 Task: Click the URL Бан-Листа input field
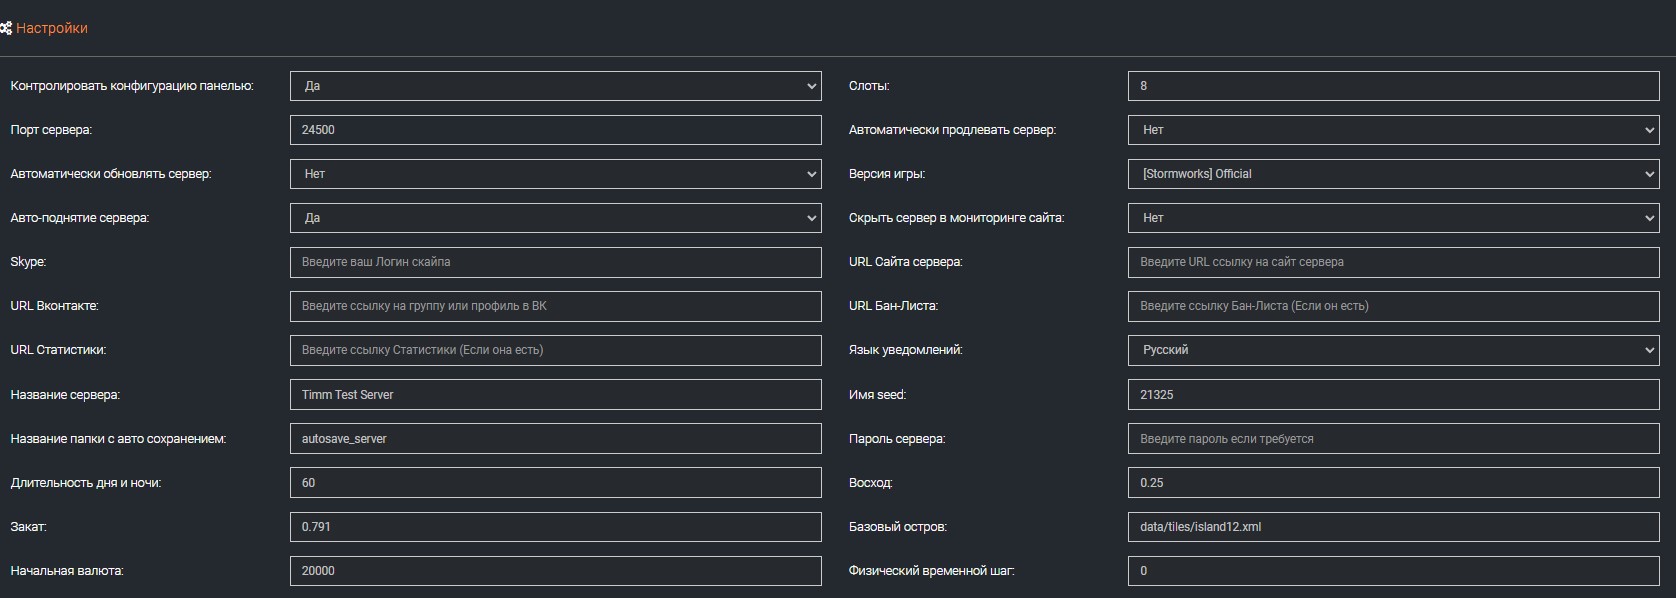(1393, 306)
